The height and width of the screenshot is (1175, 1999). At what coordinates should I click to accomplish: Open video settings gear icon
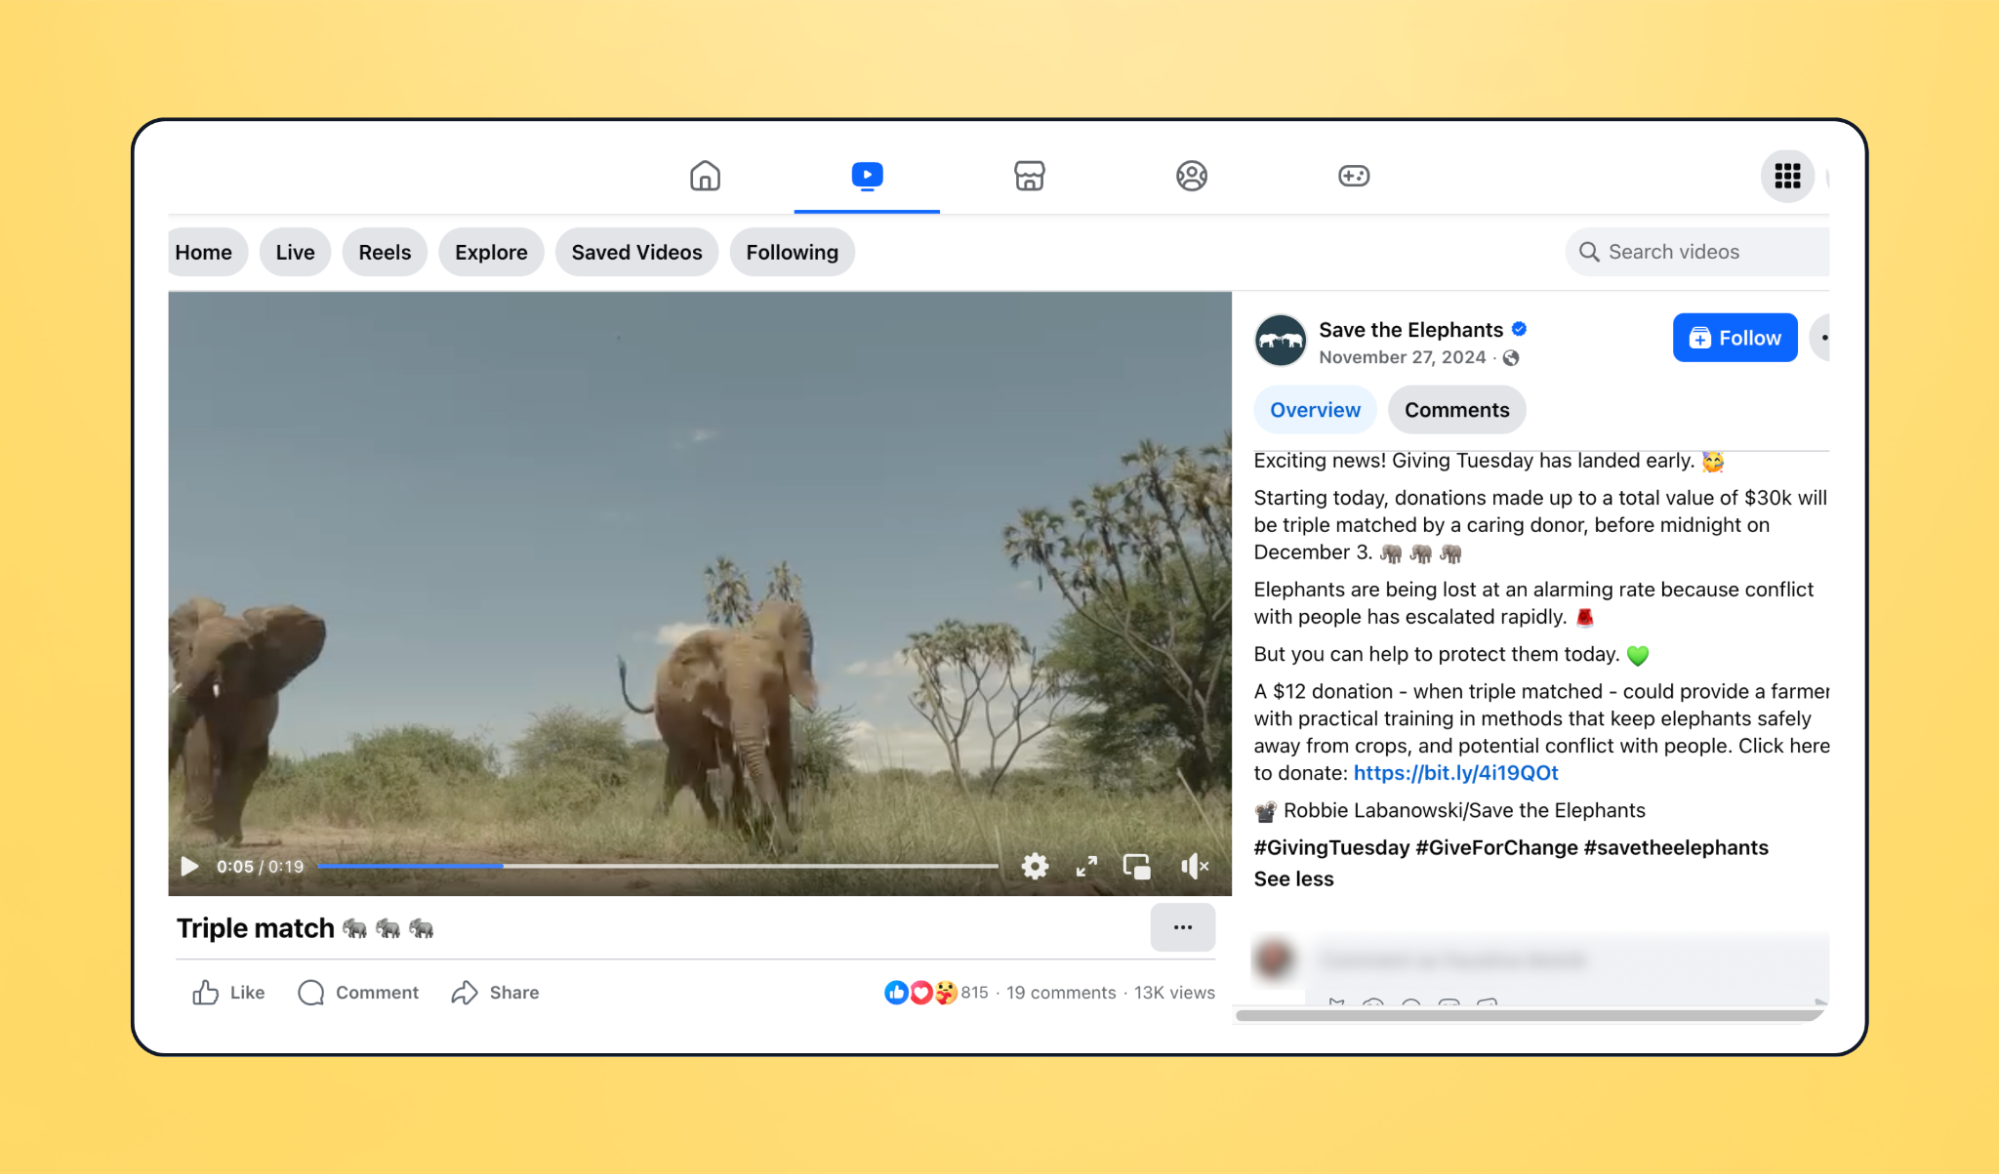(x=1035, y=866)
